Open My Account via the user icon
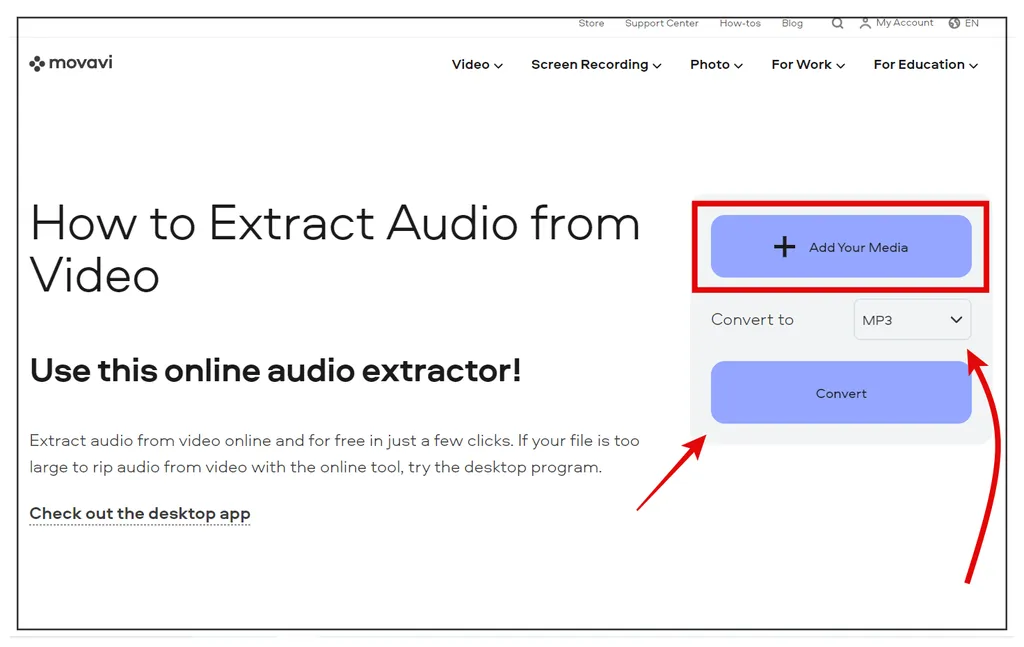The width and height of the screenshot is (1024, 647). pos(865,23)
